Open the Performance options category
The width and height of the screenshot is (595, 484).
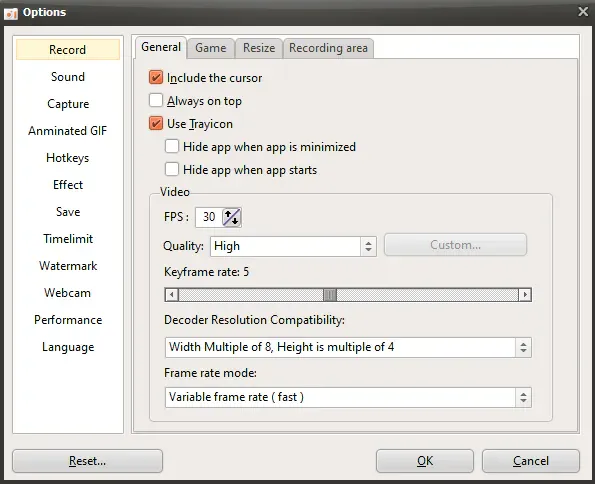tap(68, 320)
